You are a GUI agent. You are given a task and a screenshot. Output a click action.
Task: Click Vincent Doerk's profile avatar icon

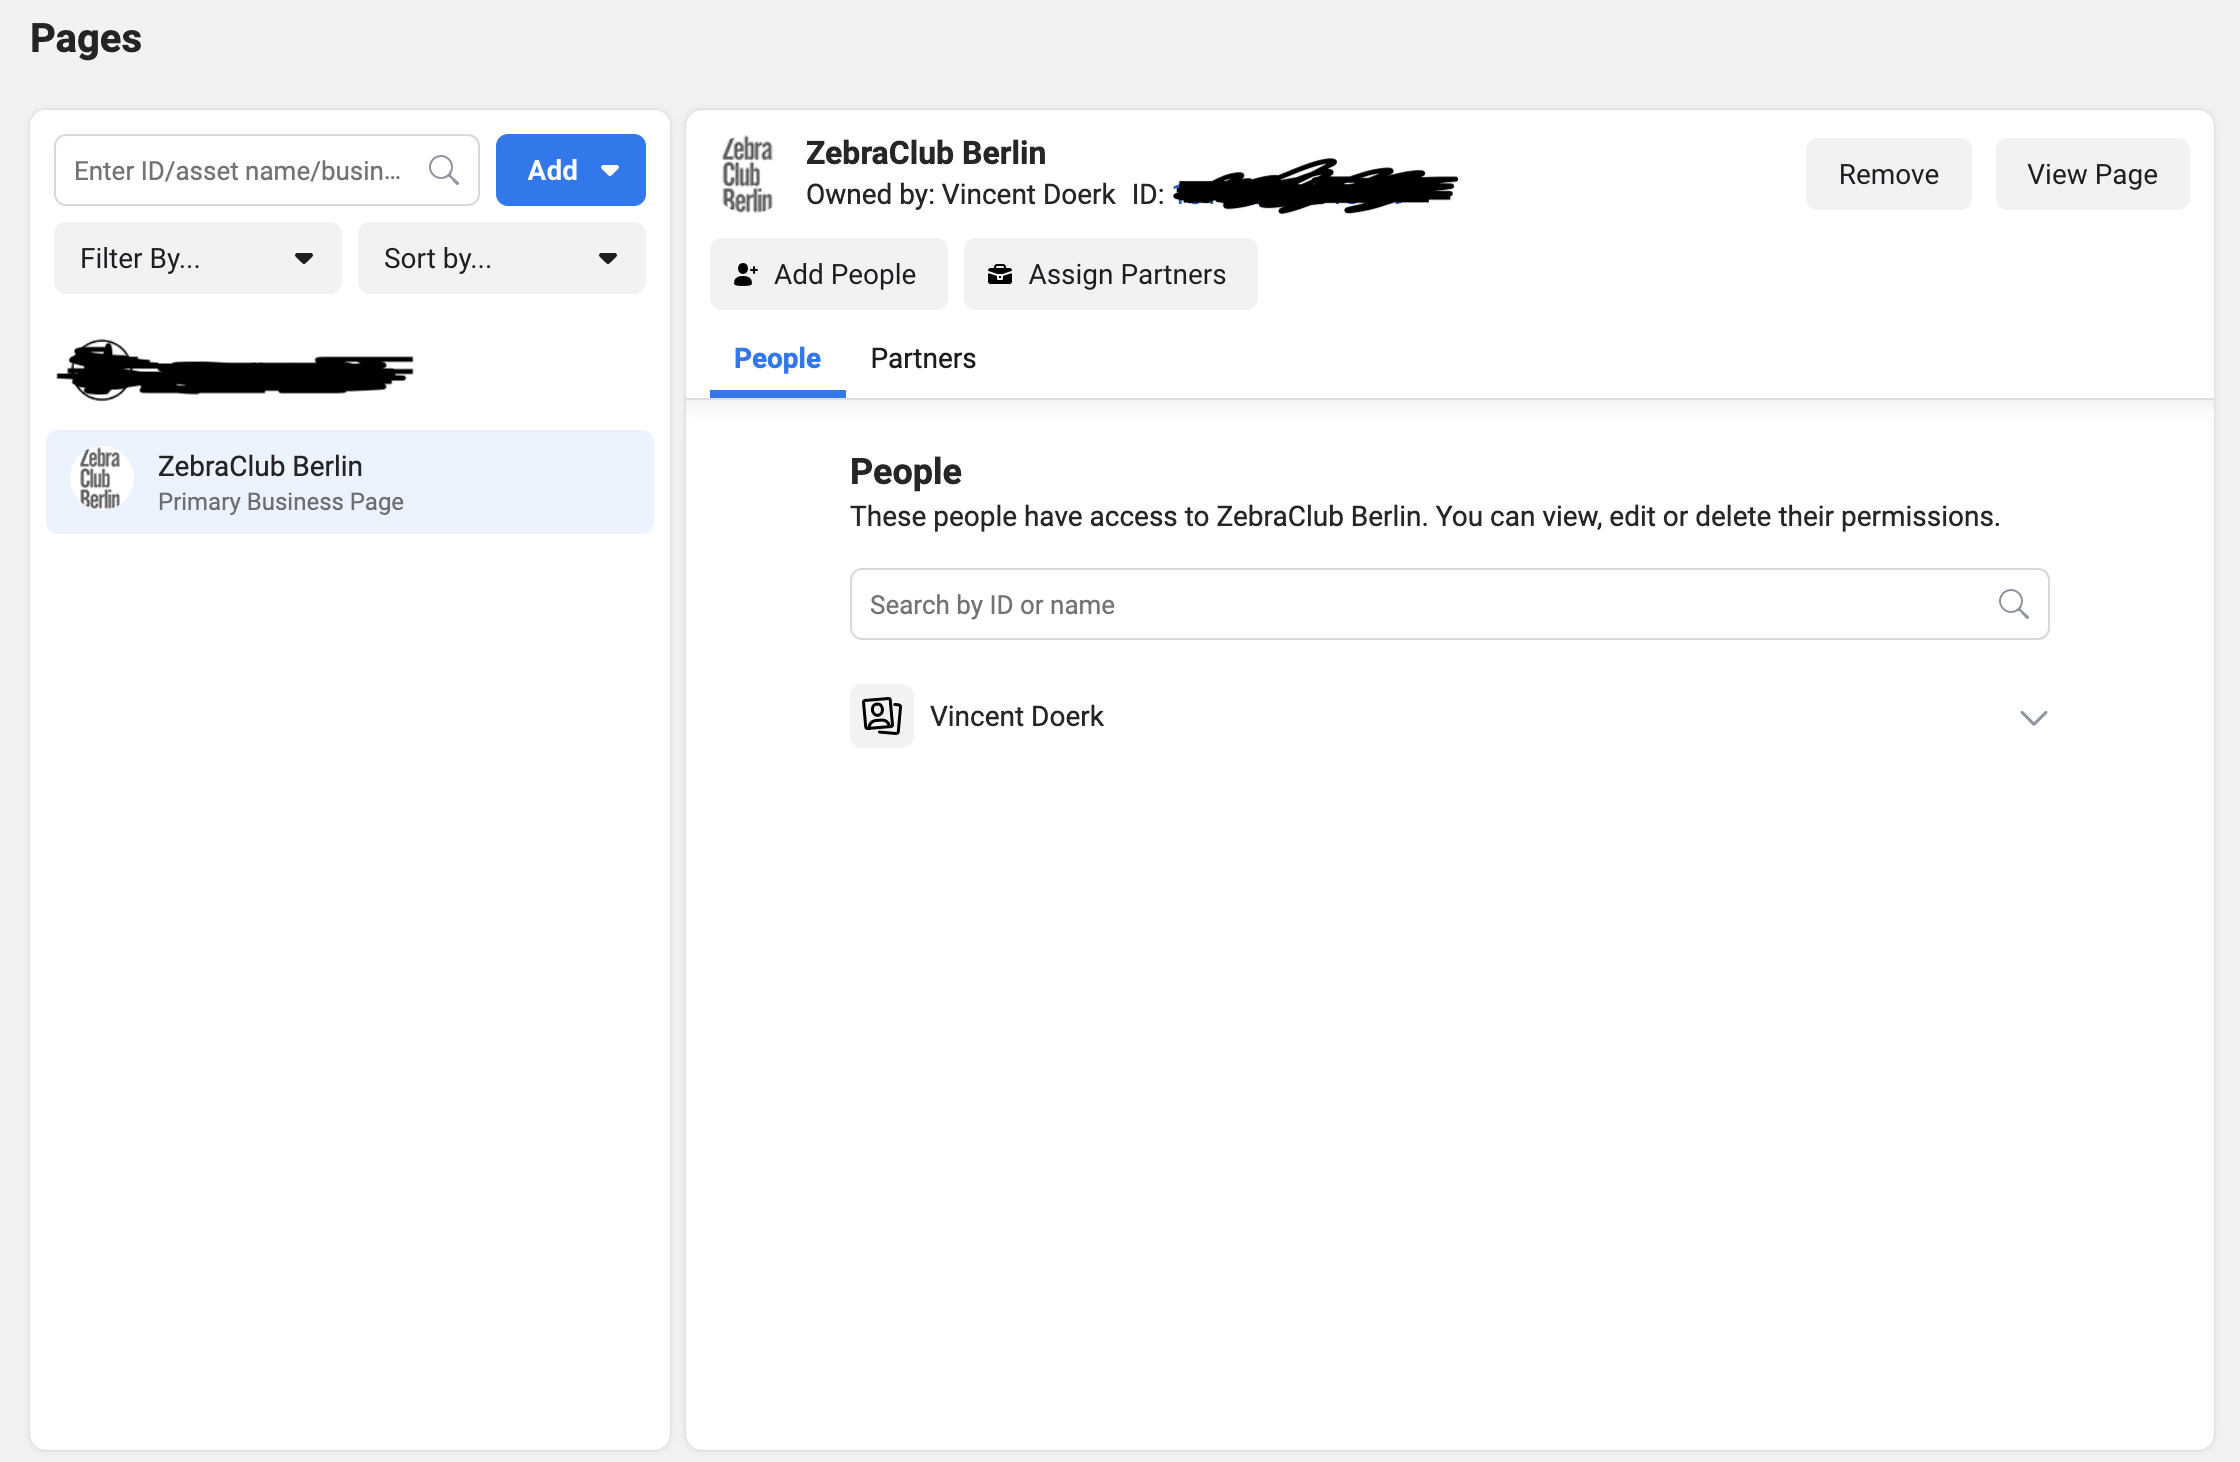click(x=881, y=716)
